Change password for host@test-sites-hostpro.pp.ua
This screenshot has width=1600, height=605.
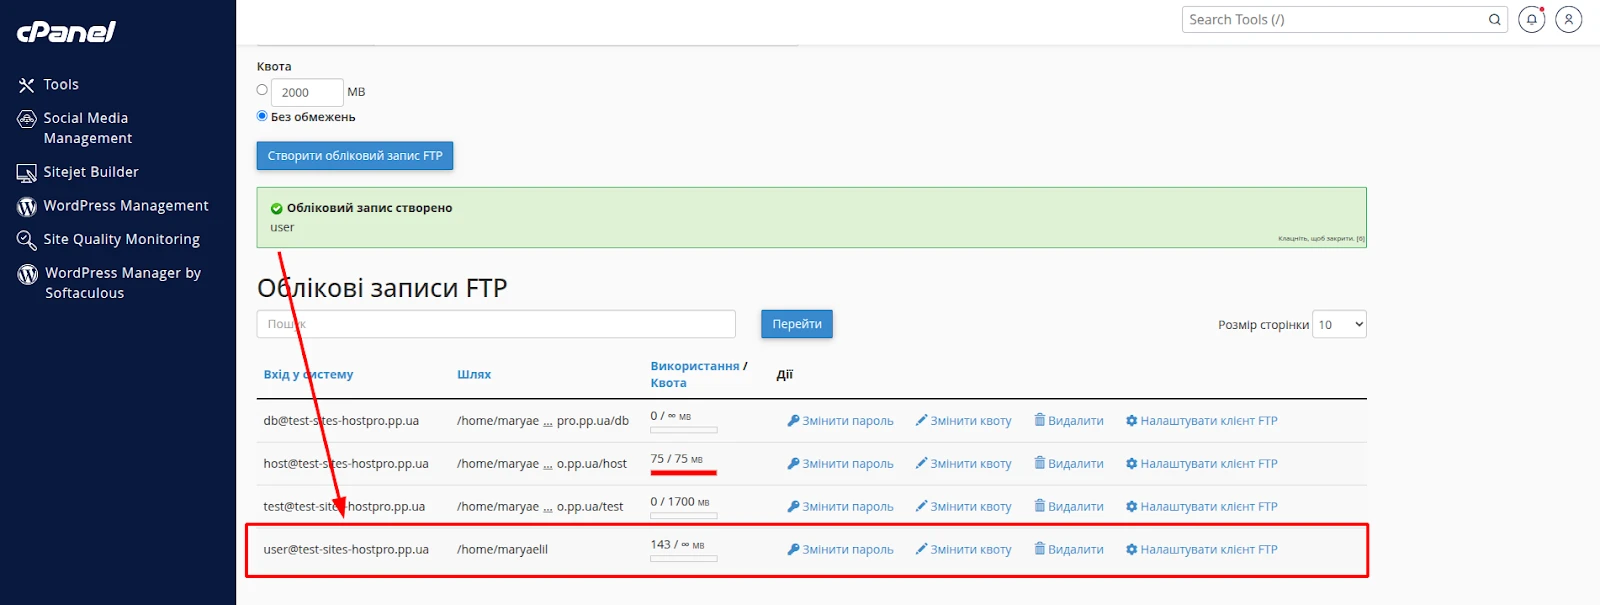coord(840,464)
